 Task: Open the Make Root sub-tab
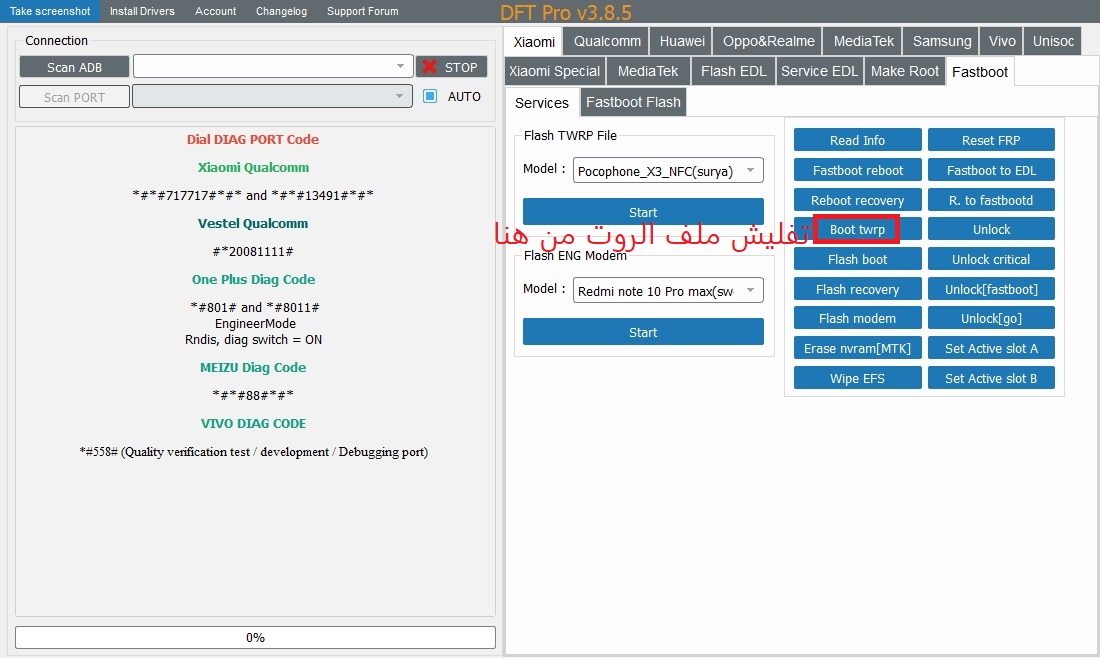904,71
